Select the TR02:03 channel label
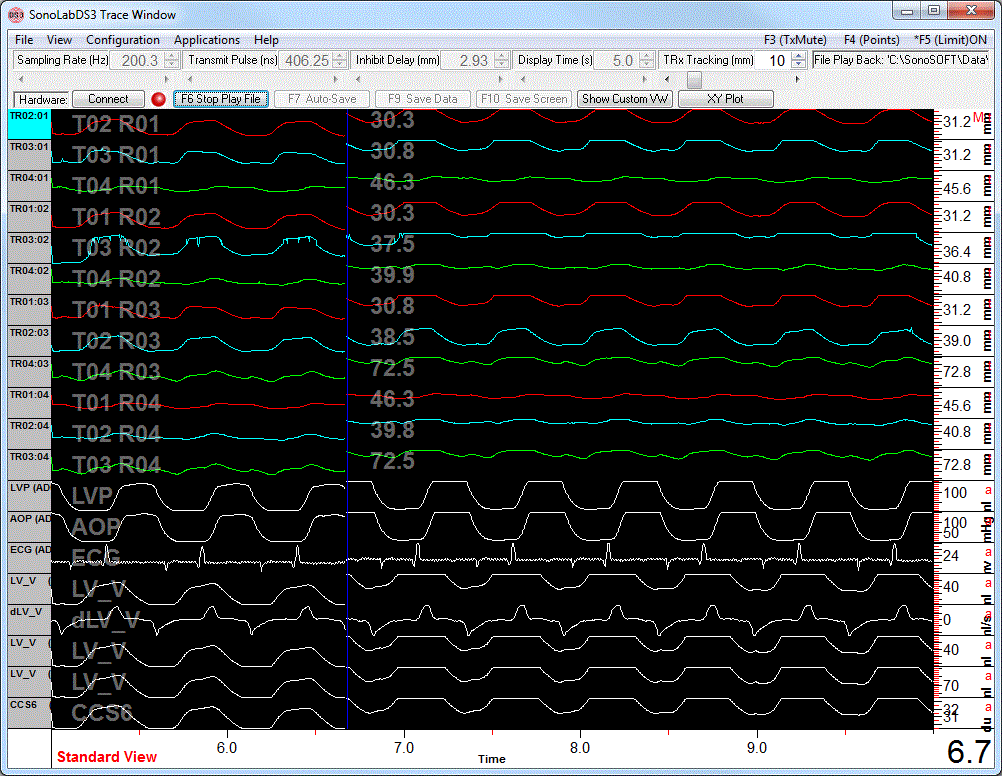 [x=29, y=341]
